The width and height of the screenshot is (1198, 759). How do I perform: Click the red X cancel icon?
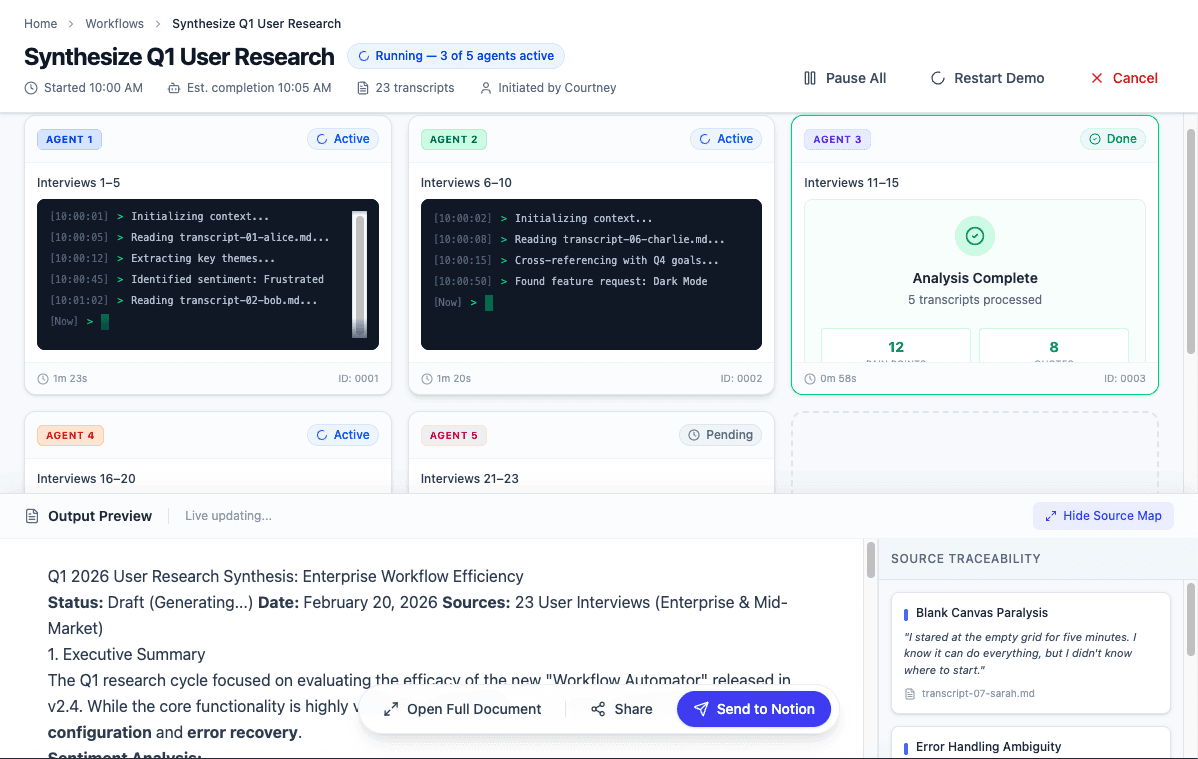(x=1096, y=78)
